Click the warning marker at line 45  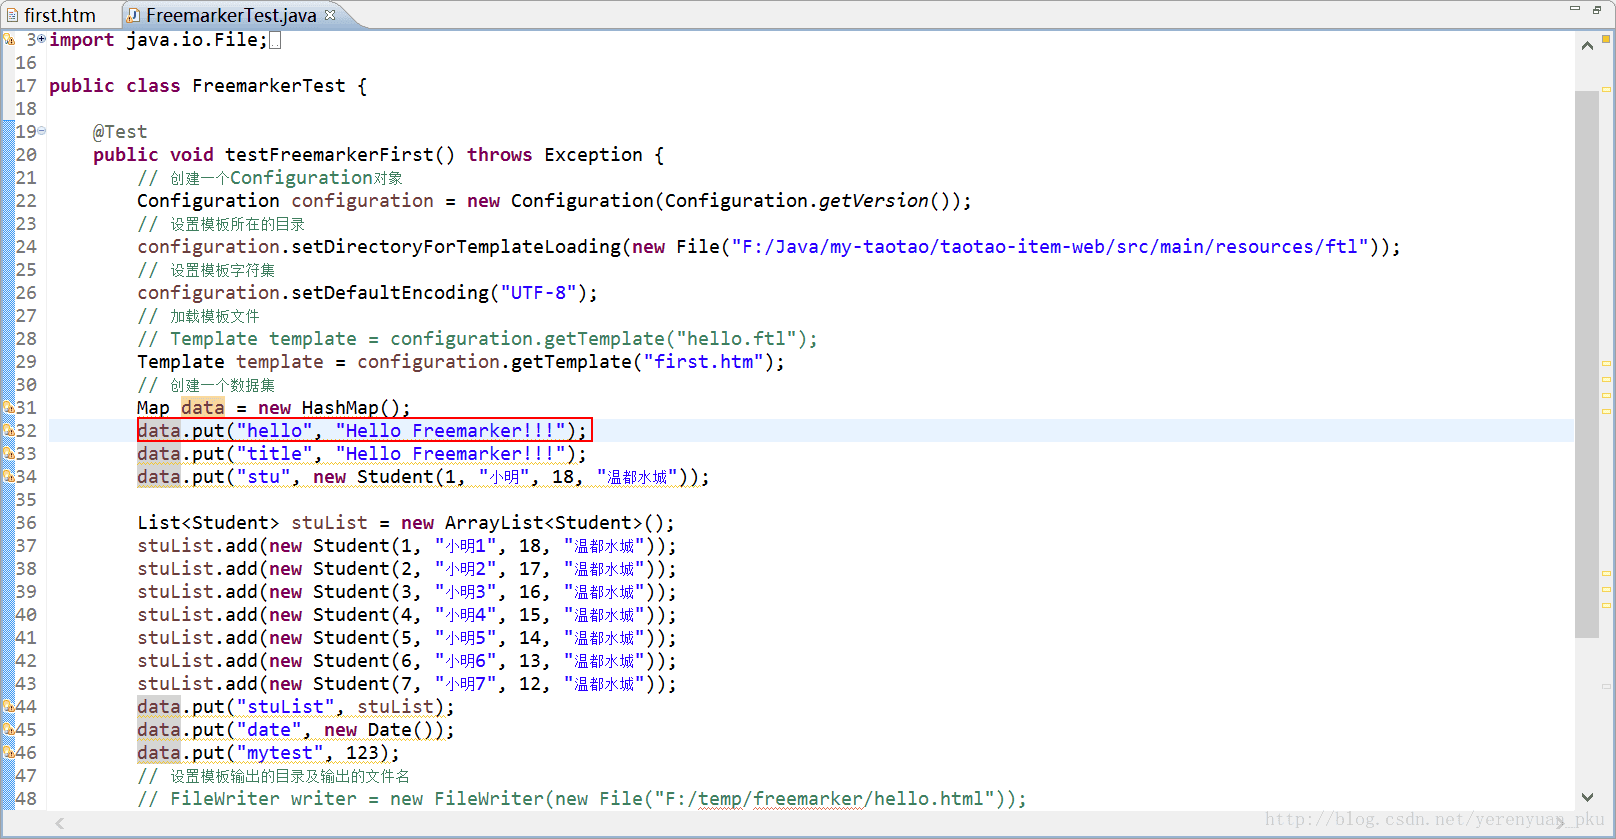click(x=8, y=730)
